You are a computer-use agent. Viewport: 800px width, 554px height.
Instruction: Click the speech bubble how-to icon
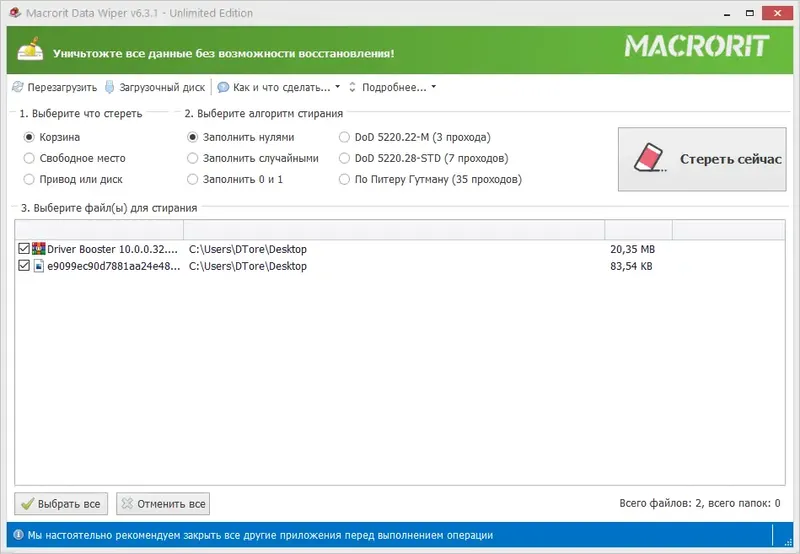coord(223,87)
